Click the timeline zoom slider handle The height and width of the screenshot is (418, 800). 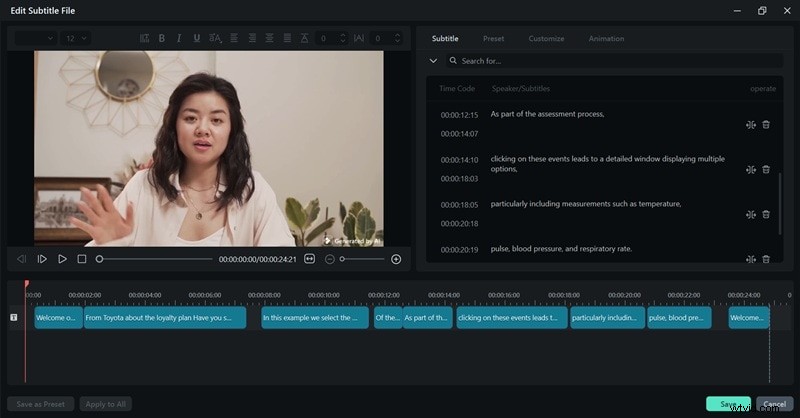[x=342, y=259]
